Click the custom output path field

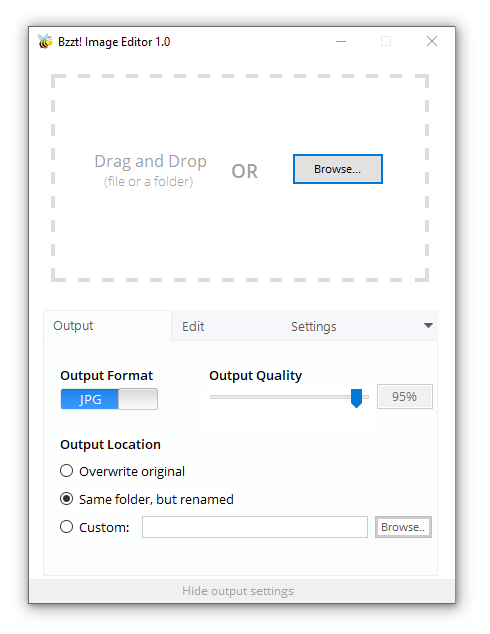coord(255,527)
